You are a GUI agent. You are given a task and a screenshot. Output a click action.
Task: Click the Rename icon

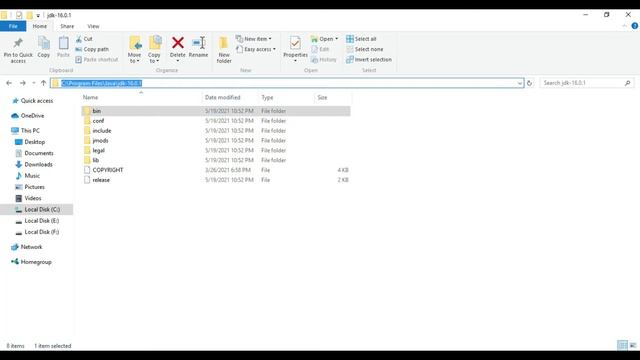[198, 42]
